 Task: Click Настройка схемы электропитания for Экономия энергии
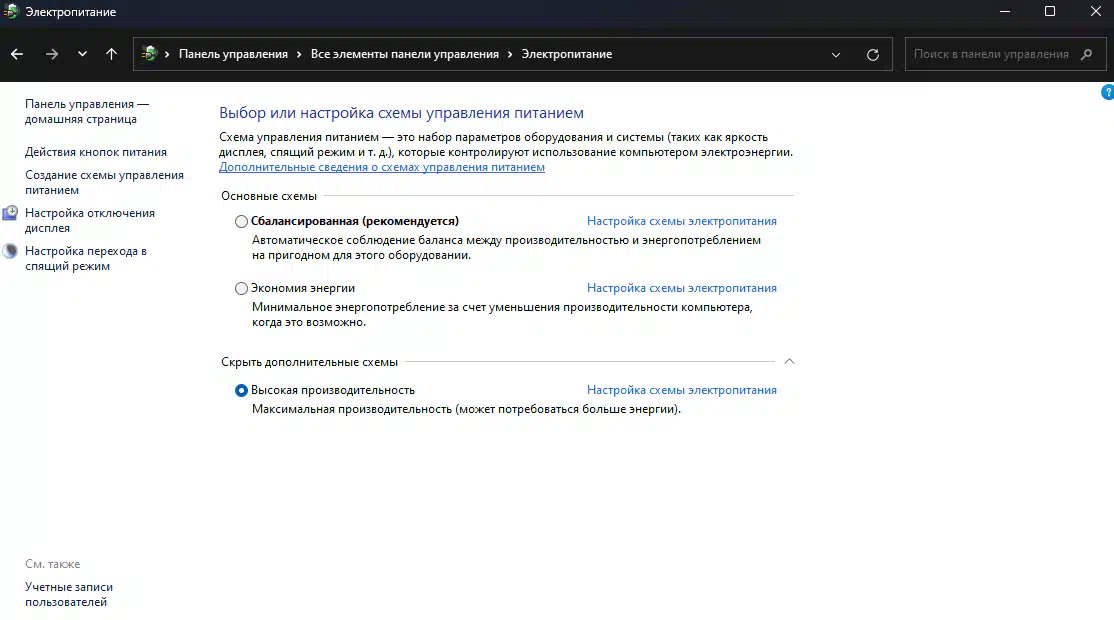(x=681, y=288)
